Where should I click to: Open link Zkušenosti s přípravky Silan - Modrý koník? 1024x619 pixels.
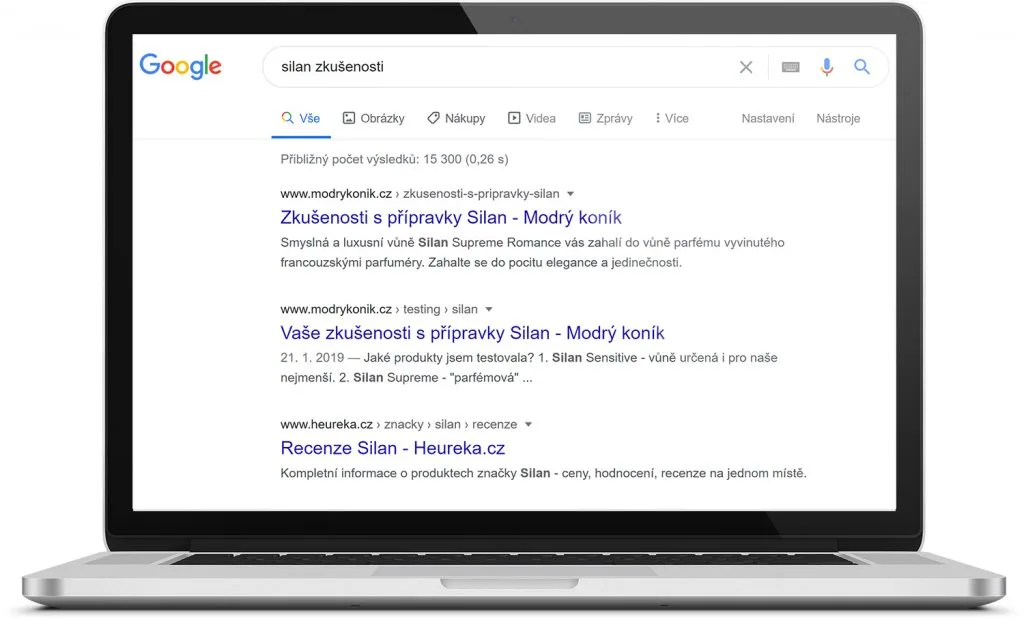451,217
